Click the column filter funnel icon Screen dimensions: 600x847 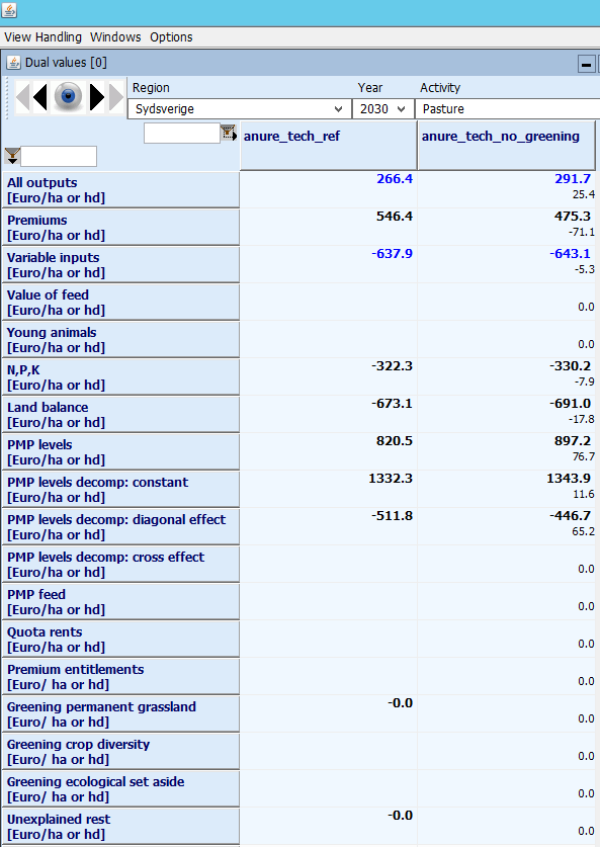pyautogui.click(x=228, y=132)
